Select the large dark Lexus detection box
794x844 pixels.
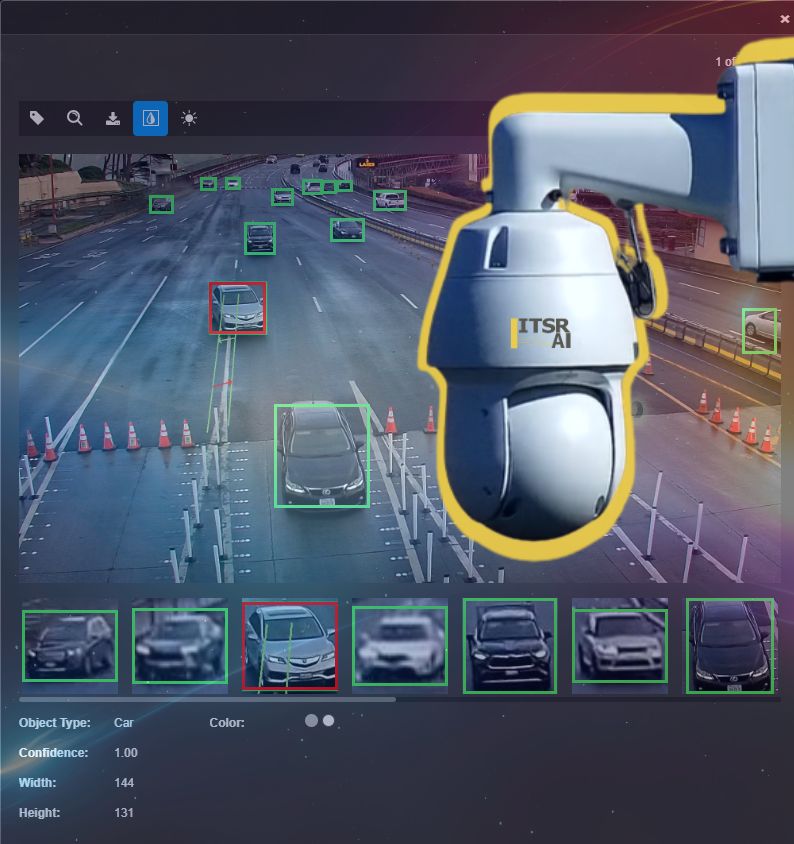(322, 456)
